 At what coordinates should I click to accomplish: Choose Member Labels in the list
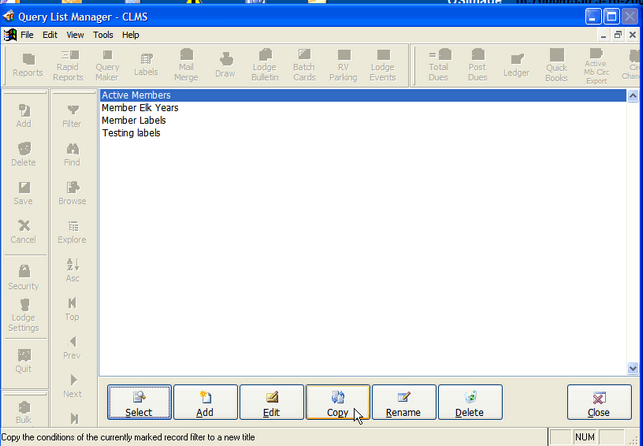coord(134,121)
